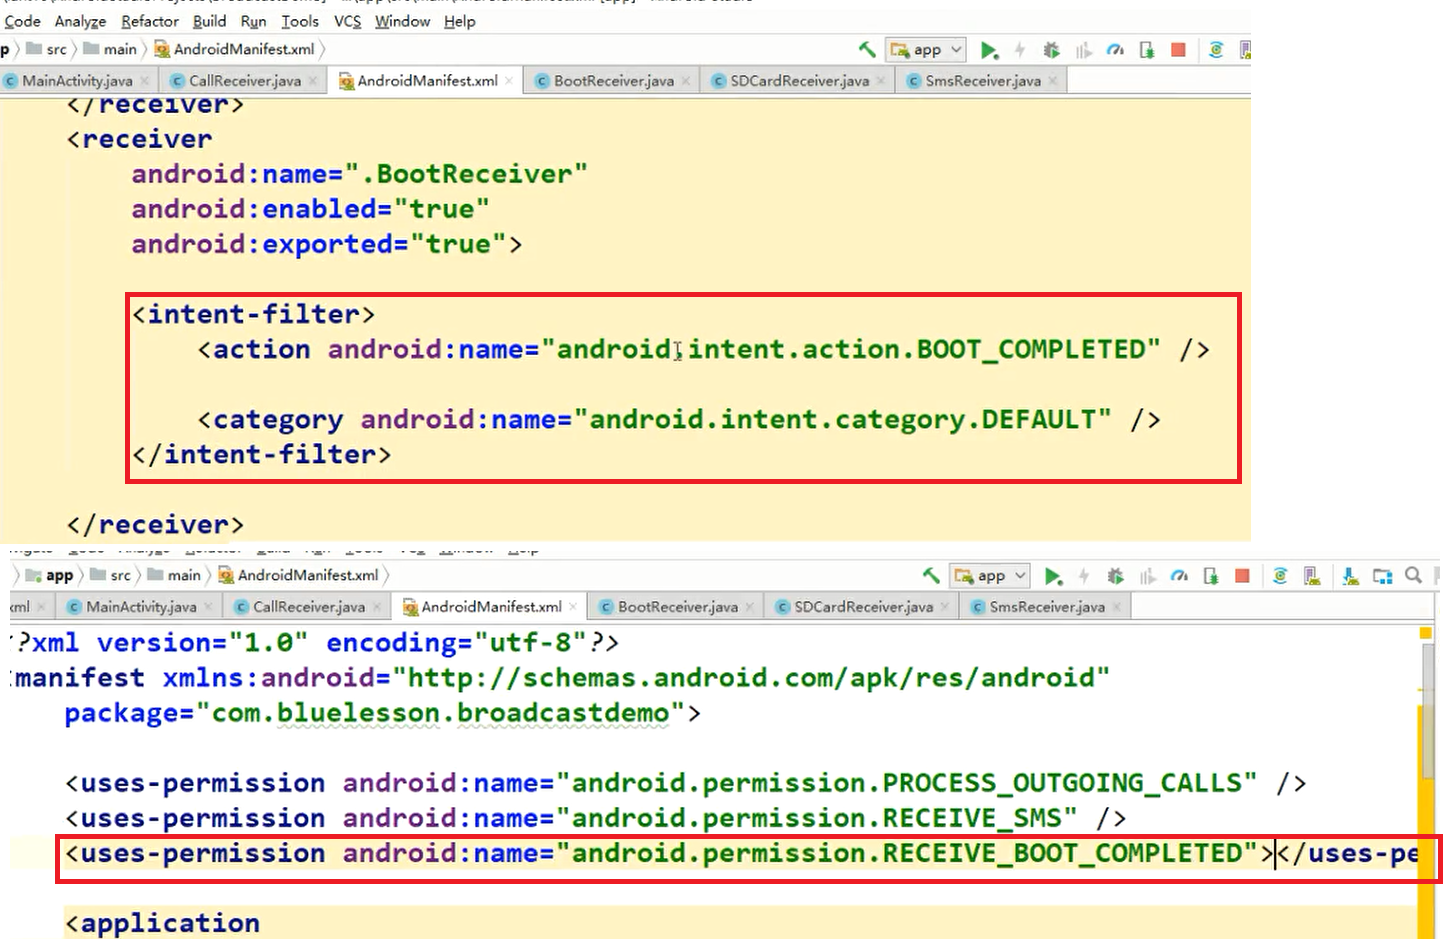This screenshot has width=1456, height=939.
Task: Click the Debug app bug icon in upper window
Action: [1051, 50]
